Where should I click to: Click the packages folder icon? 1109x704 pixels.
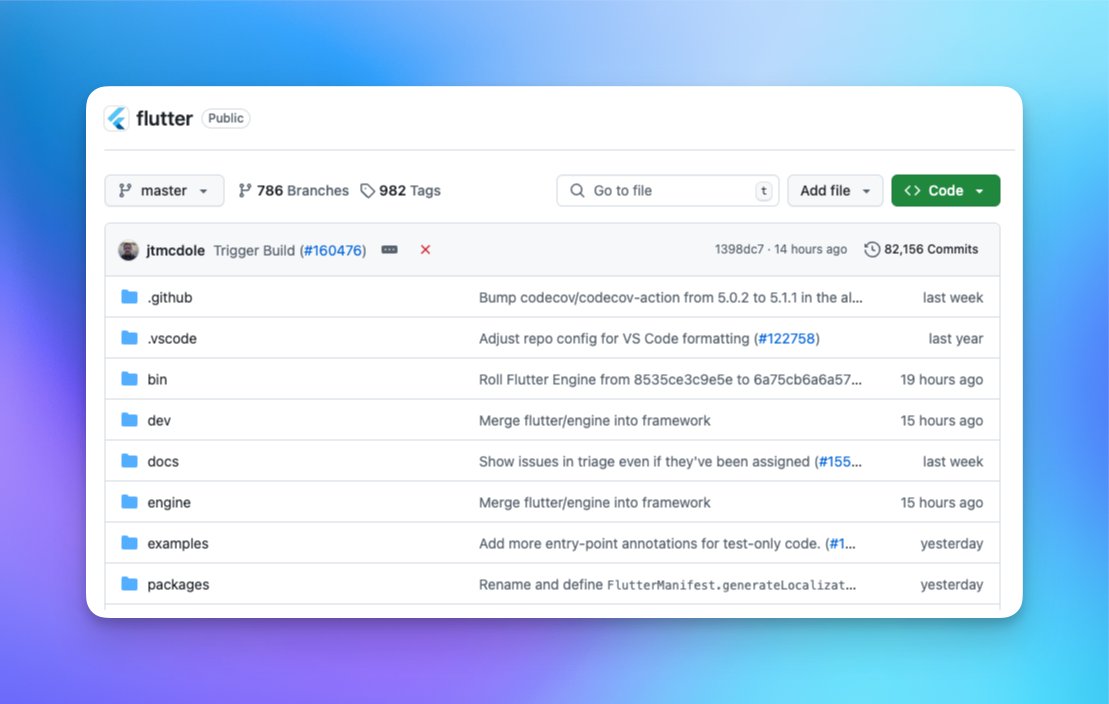point(129,584)
